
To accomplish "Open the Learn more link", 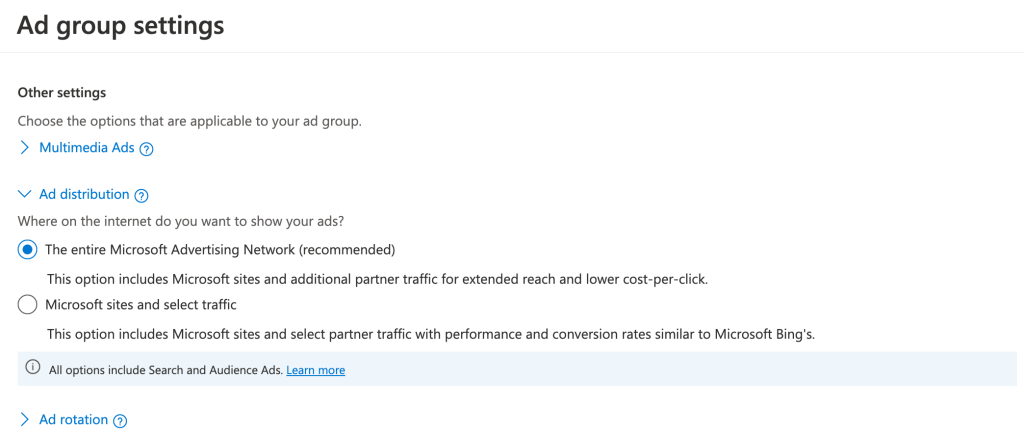I will tap(315, 370).
